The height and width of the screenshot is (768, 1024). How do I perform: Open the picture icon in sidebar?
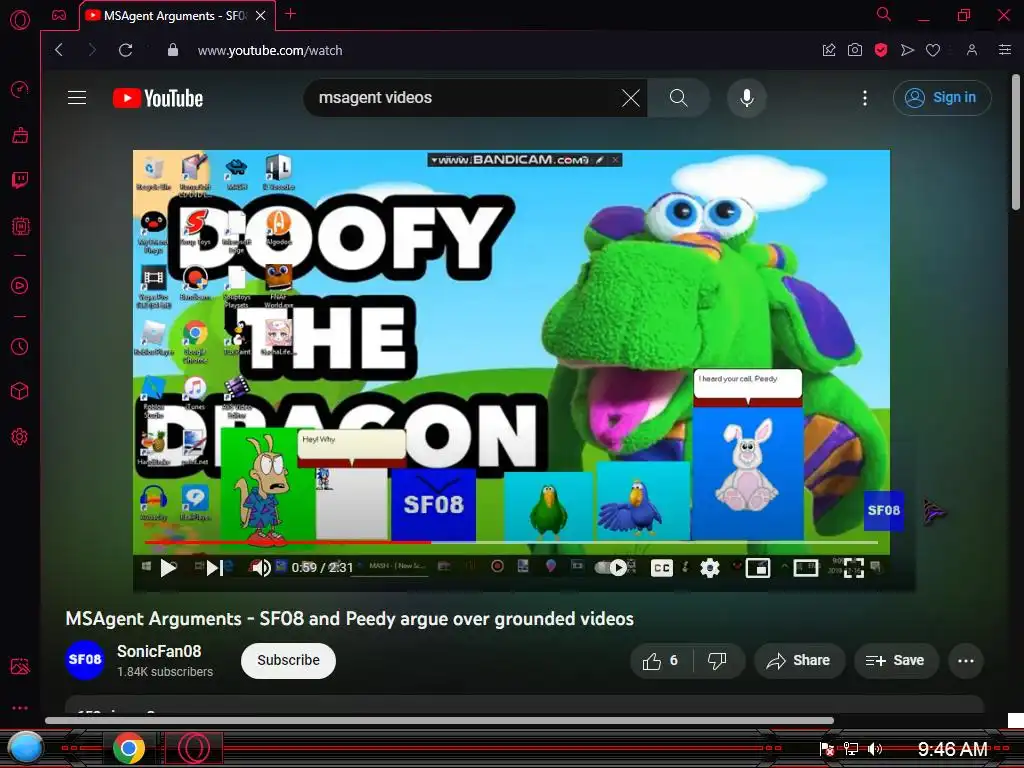pyautogui.click(x=20, y=666)
